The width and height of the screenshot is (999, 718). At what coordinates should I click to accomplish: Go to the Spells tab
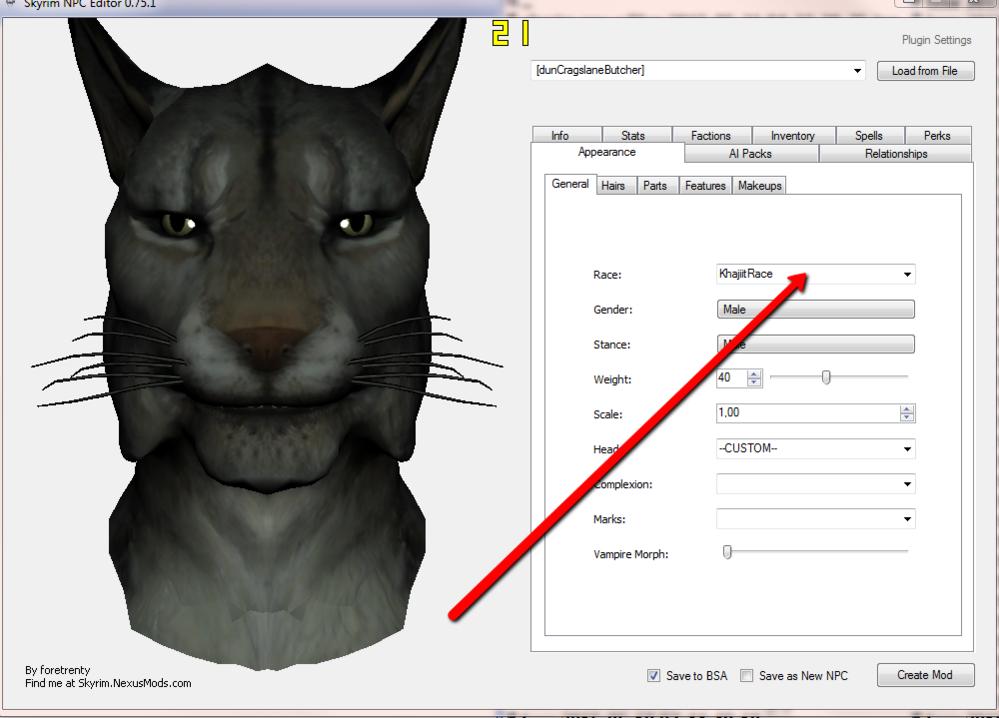868,136
